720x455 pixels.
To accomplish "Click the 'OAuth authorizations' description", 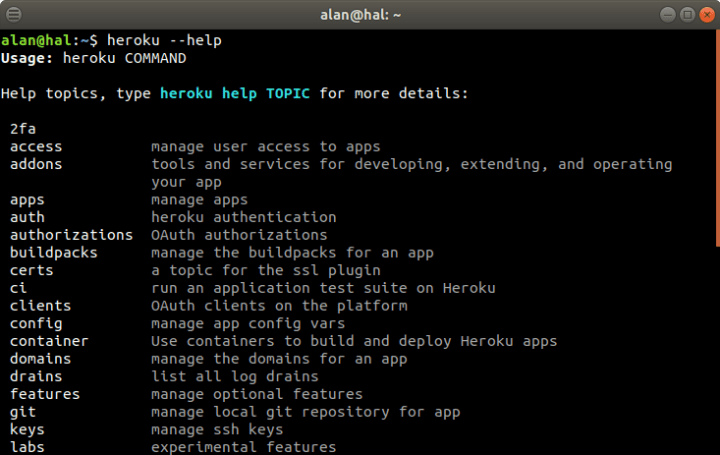I will click(x=239, y=235).
